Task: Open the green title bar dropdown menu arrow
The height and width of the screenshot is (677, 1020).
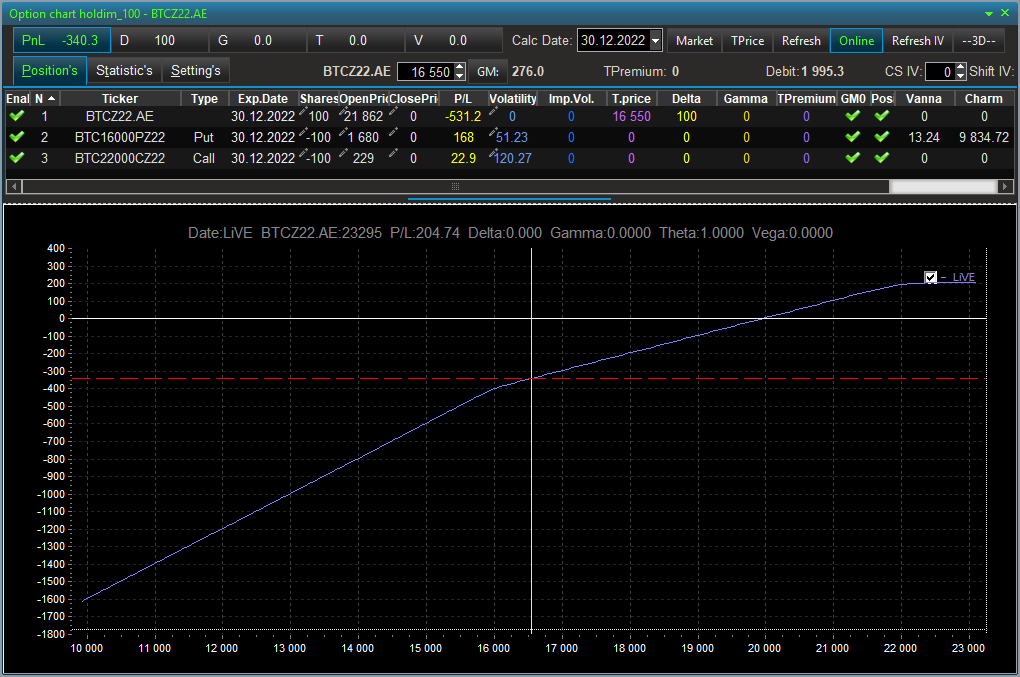Action: [989, 14]
